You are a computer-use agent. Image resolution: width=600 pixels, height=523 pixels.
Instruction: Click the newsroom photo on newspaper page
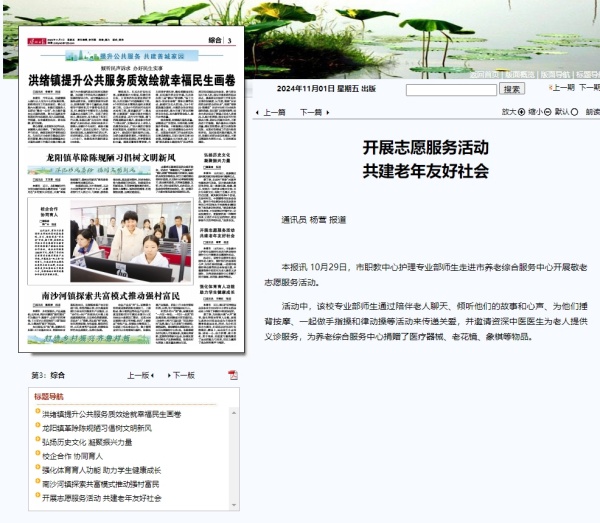(130, 240)
